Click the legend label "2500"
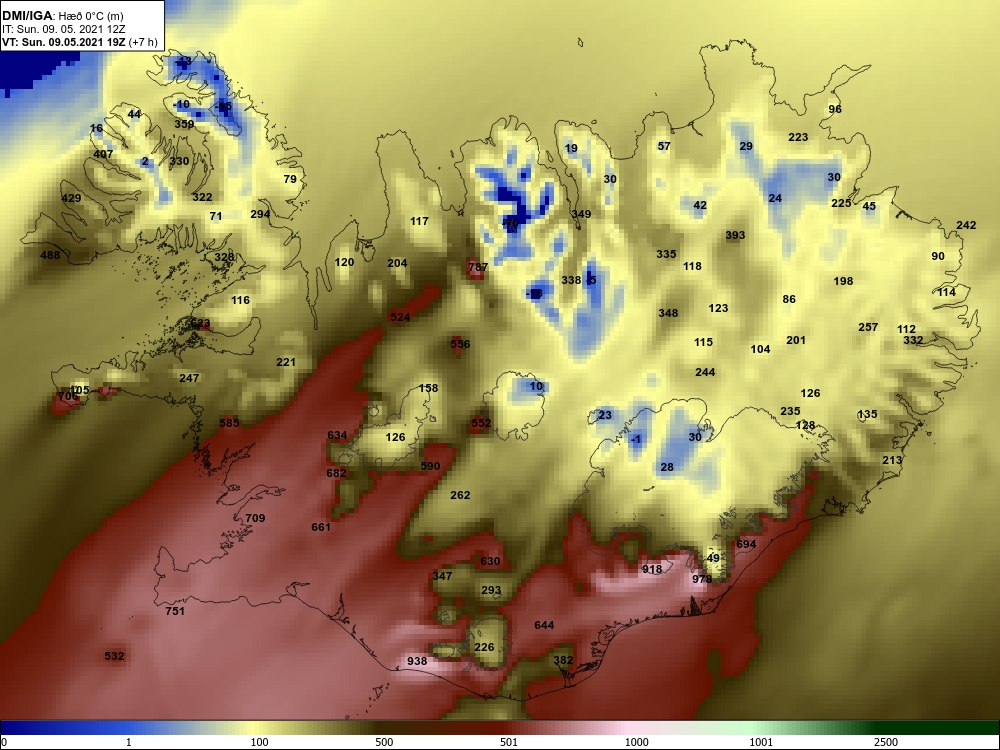This screenshot has width=1000, height=750. pos(886,742)
